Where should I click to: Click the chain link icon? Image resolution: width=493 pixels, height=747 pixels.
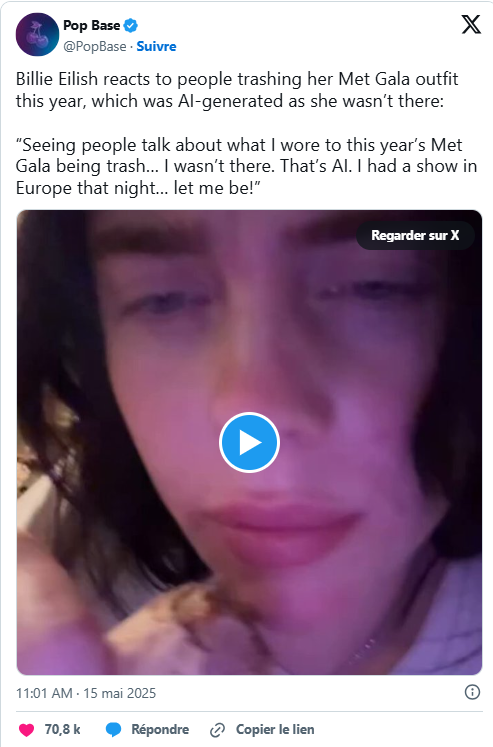pos(217,730)
